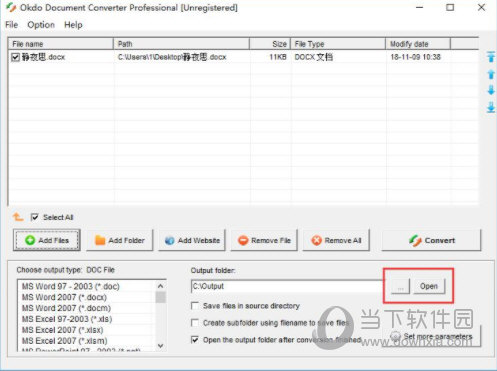Select MS Word 2007 (*.docm) output type

66,308
